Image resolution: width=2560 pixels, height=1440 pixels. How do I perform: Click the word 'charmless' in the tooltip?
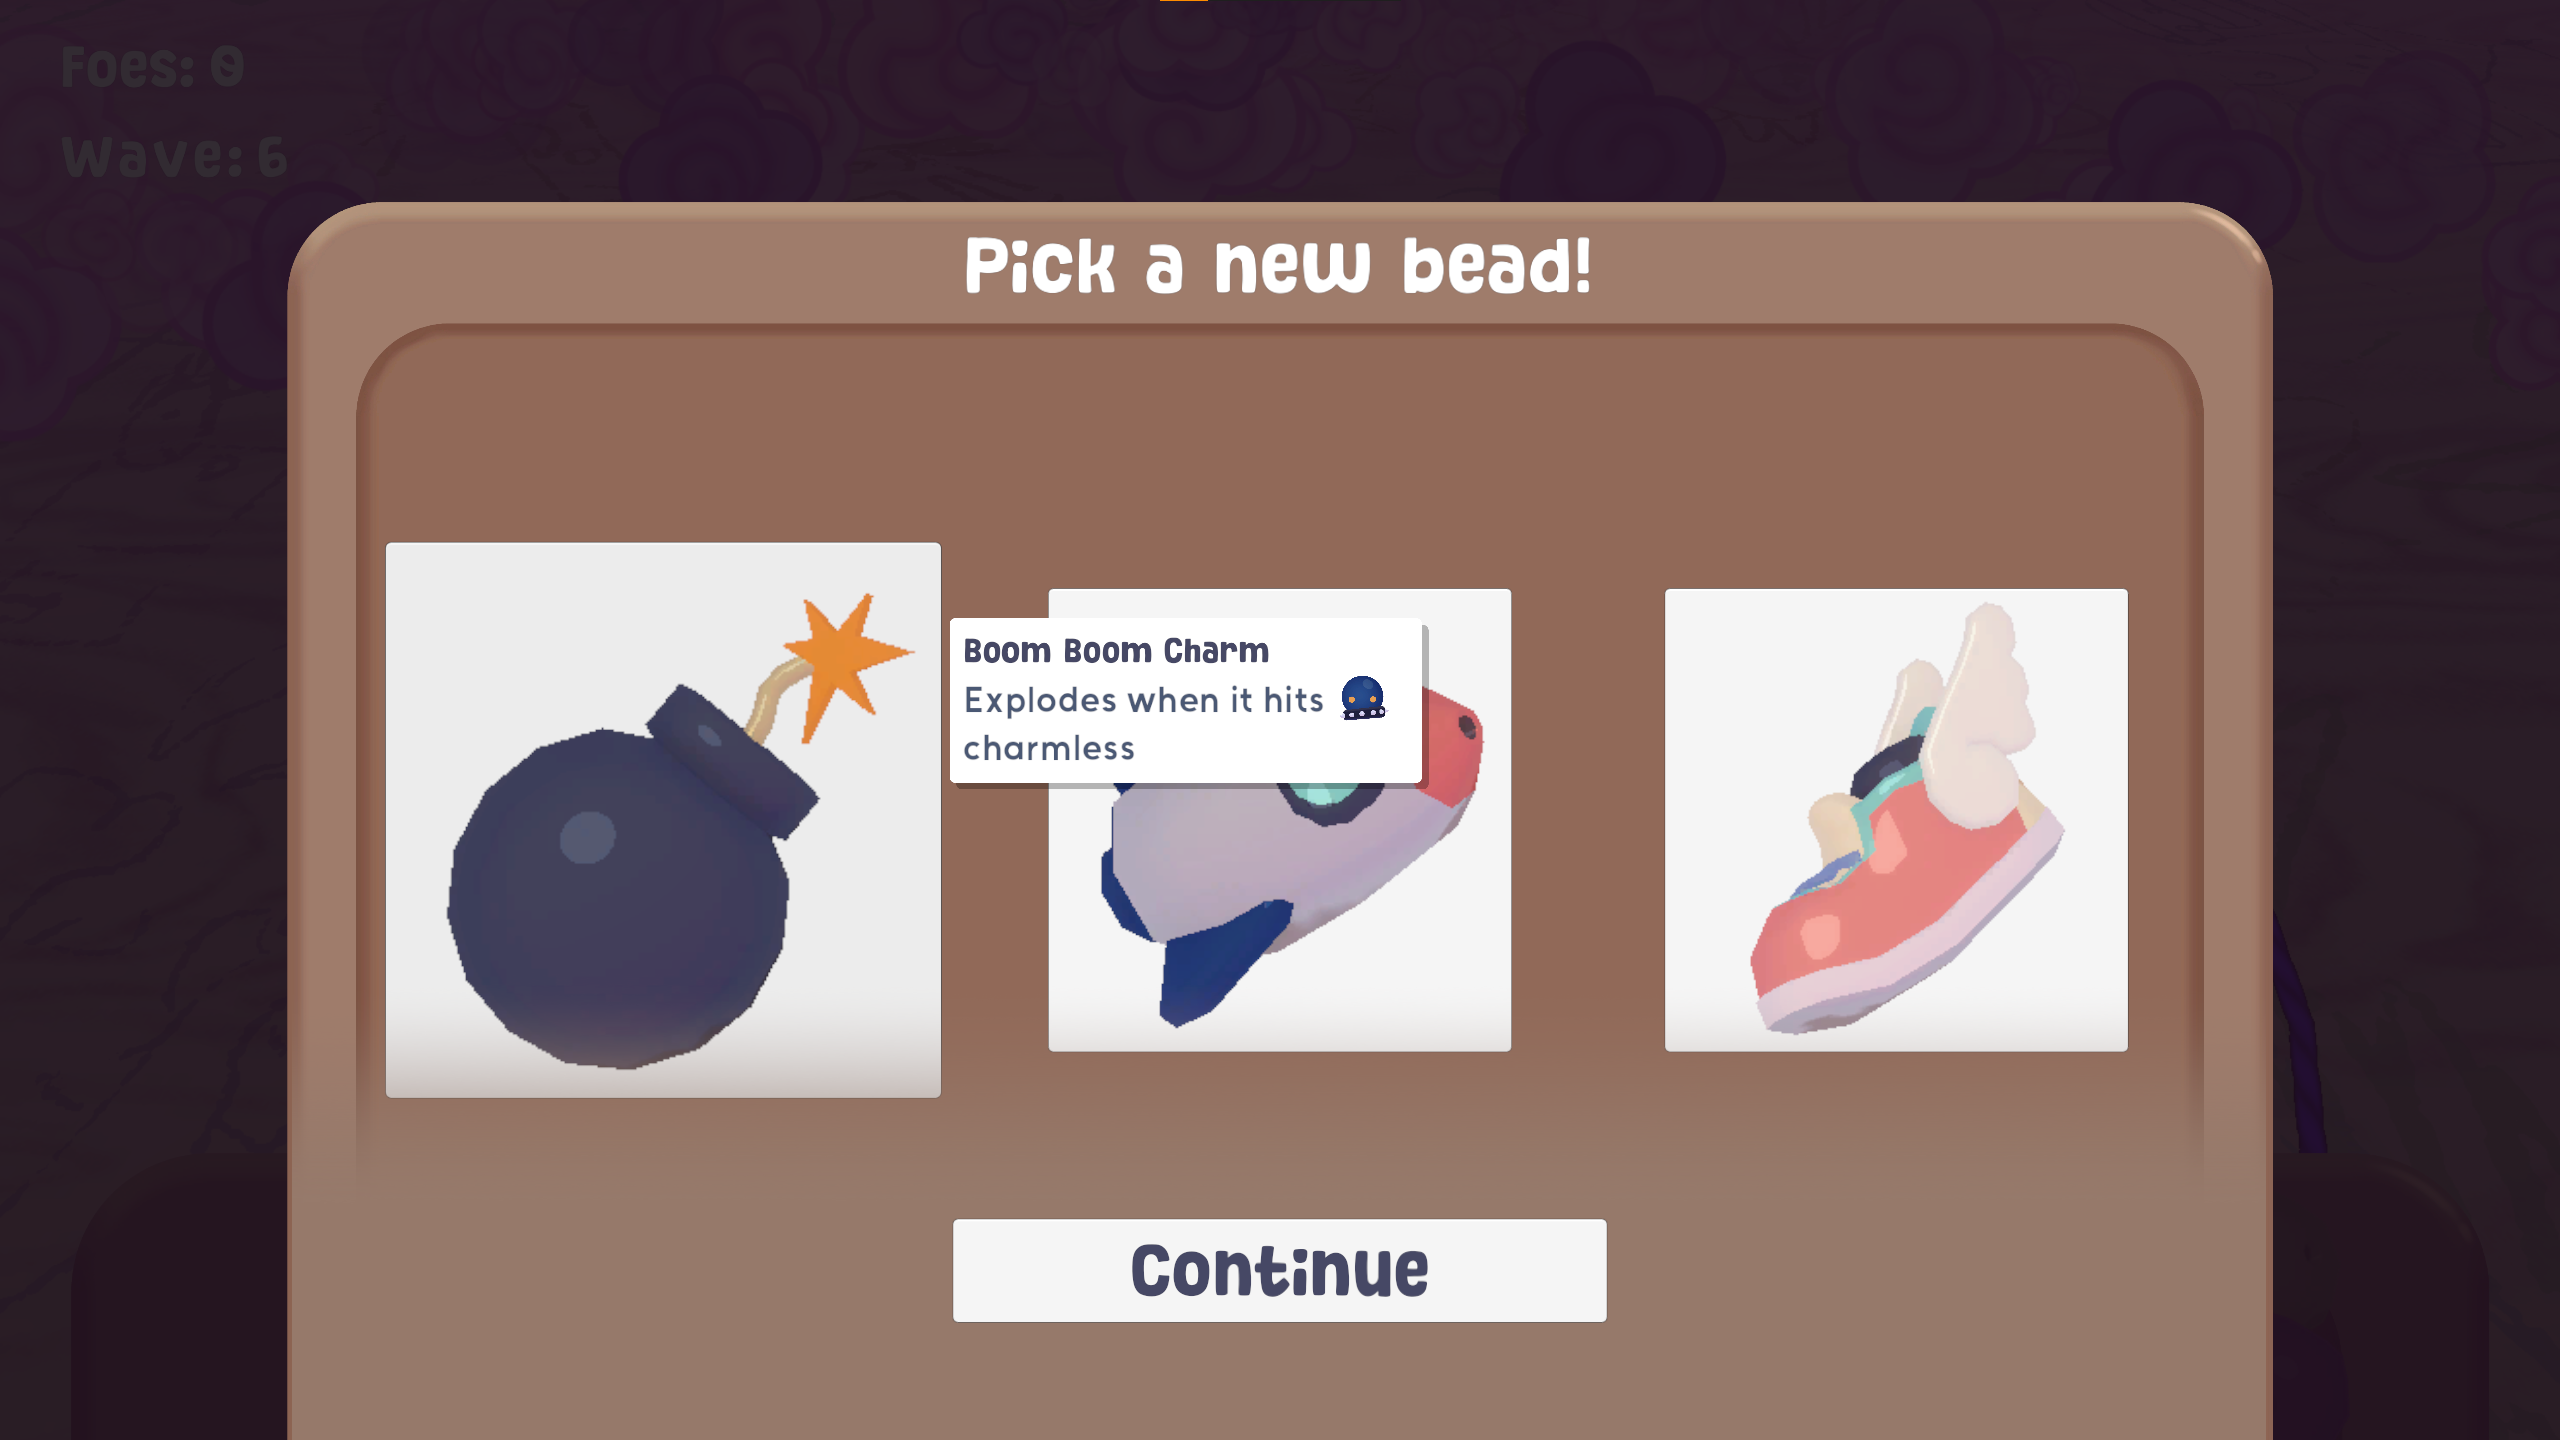[1049, 748]
